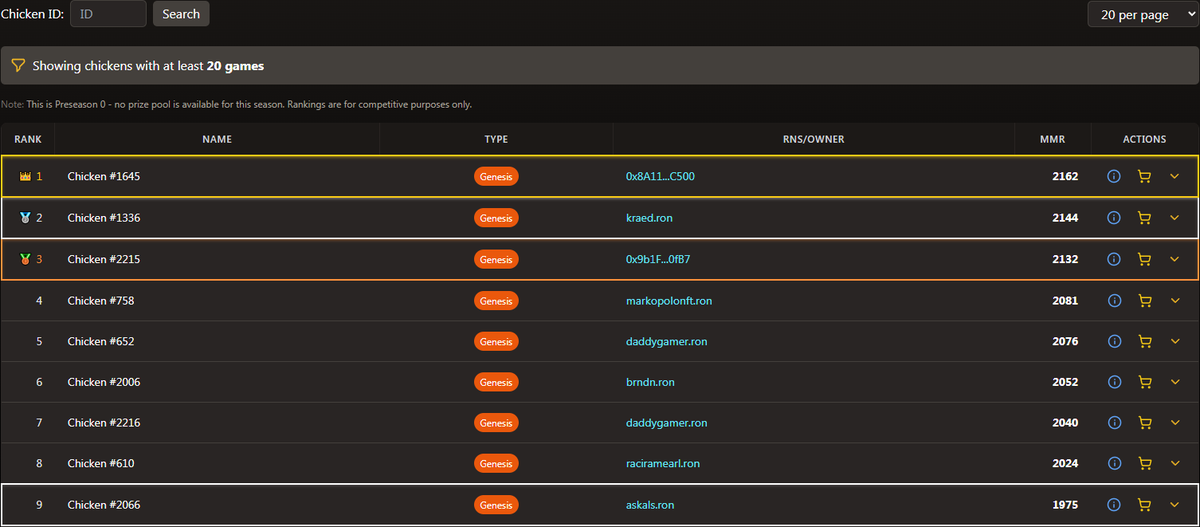Expand the Chicken #2216 row
Viewport: 1200px width, 527px height.
(x=1175, y=423)
